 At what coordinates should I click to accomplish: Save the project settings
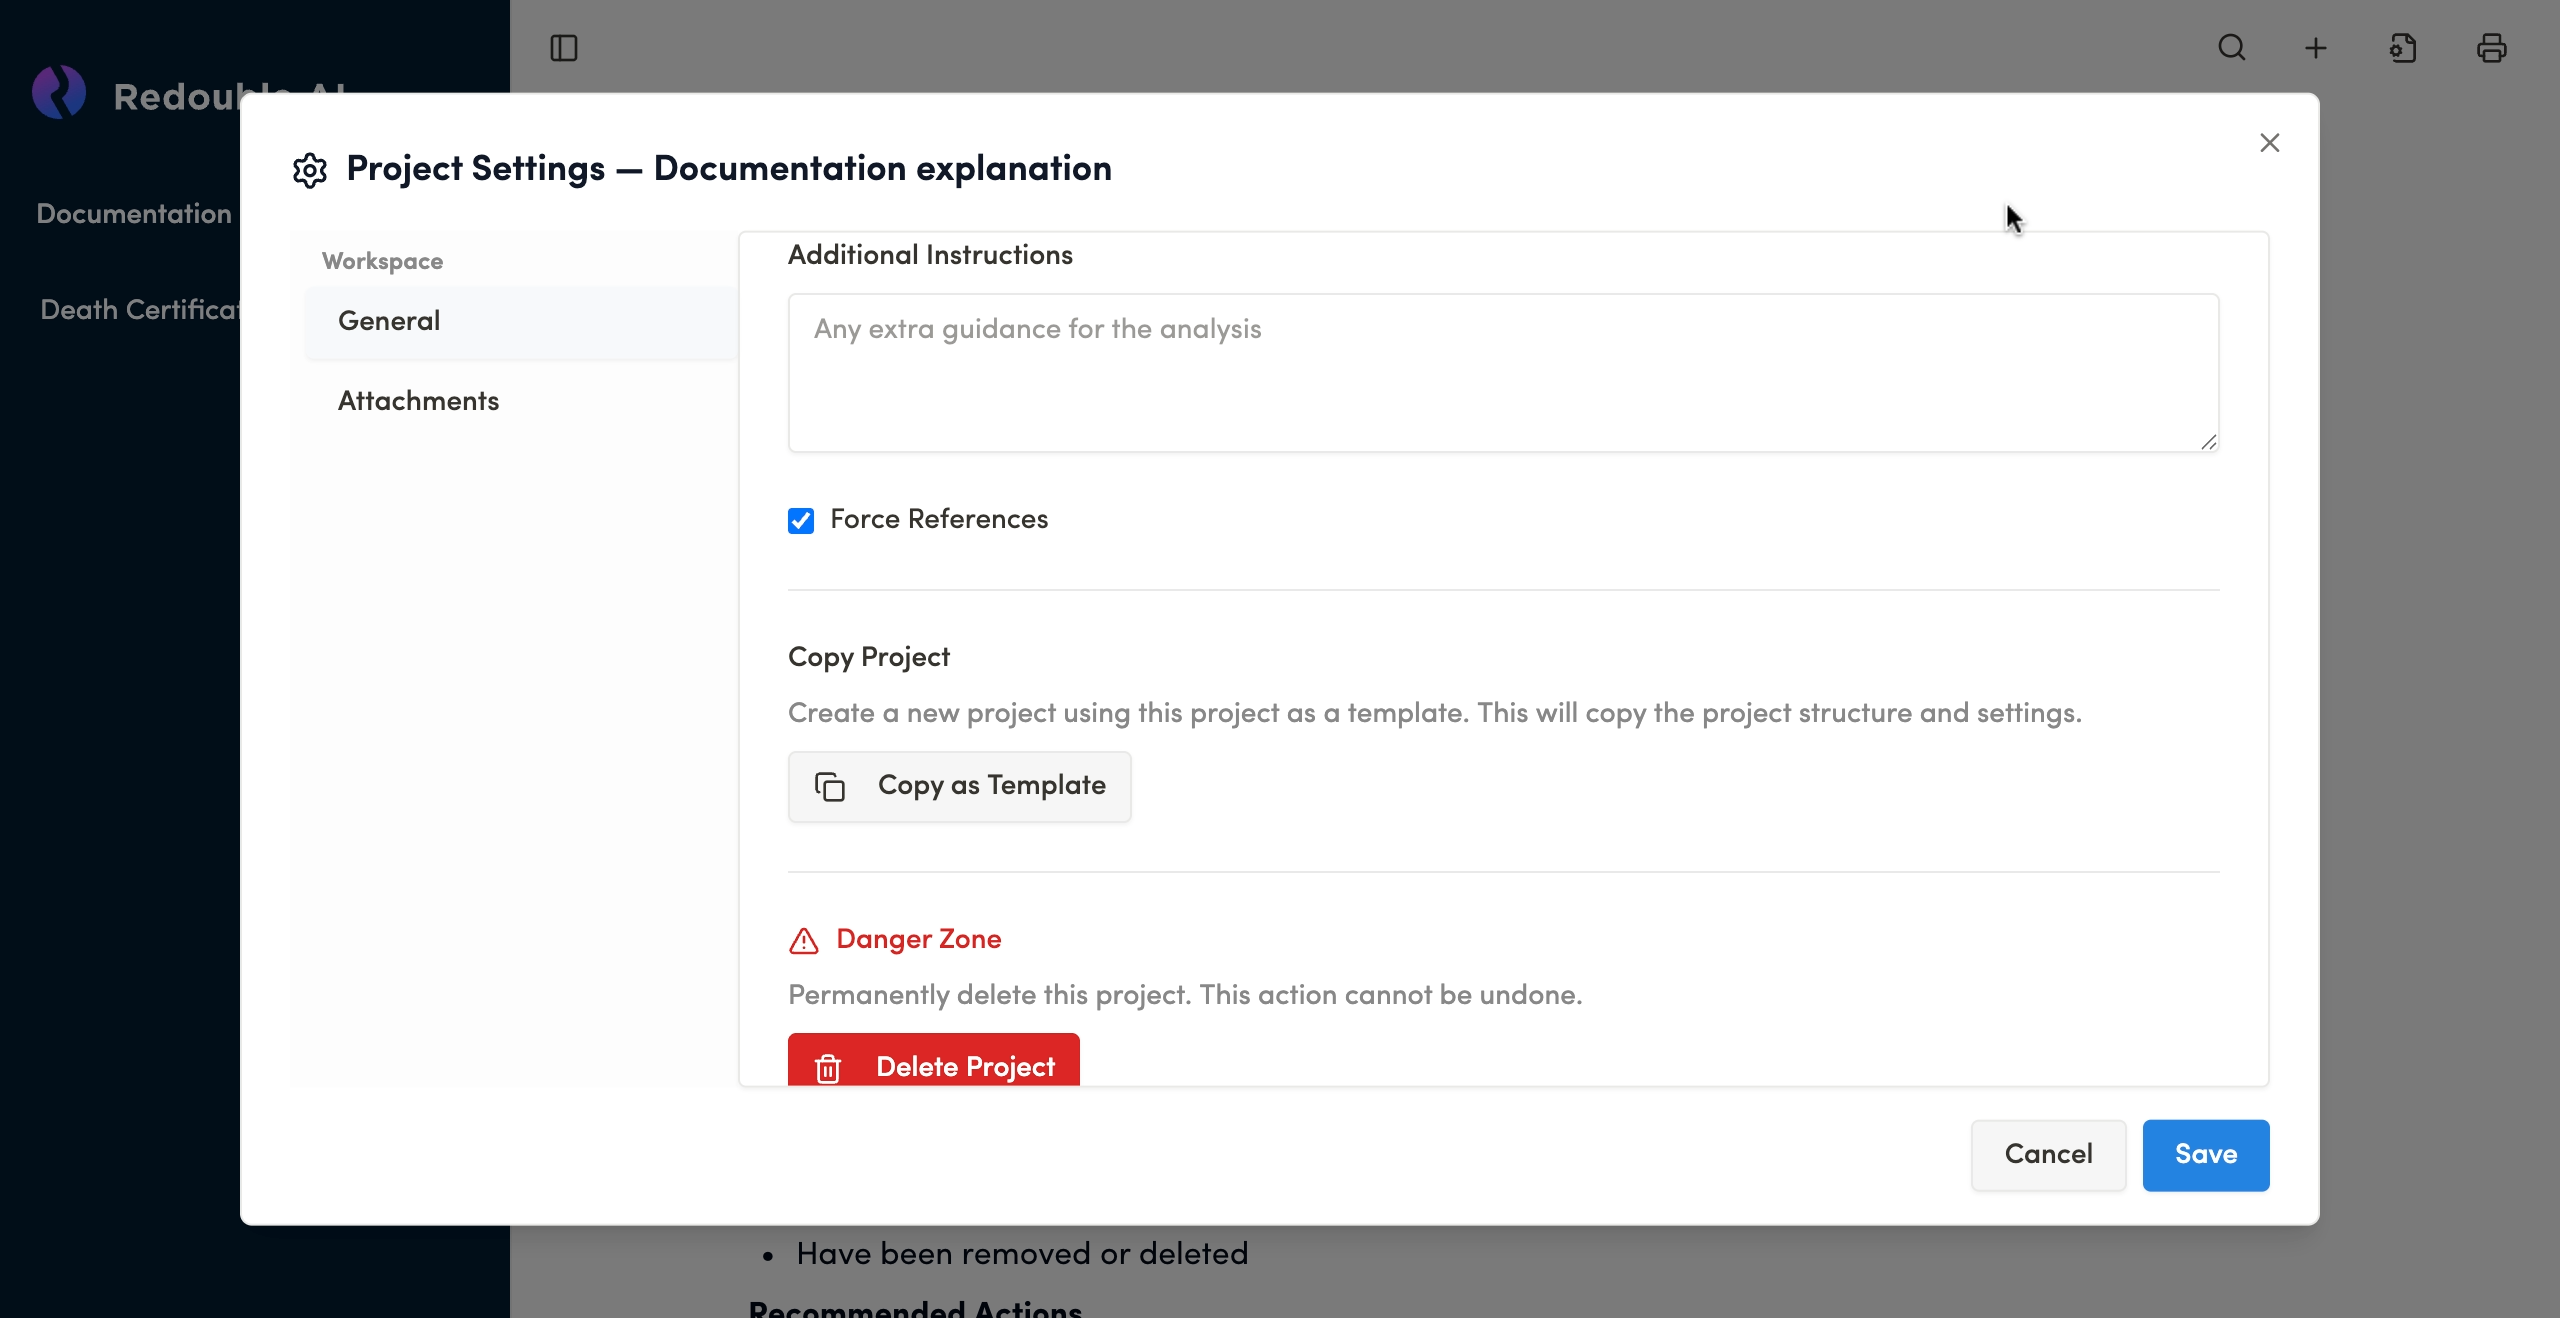coord(2205,1154)
